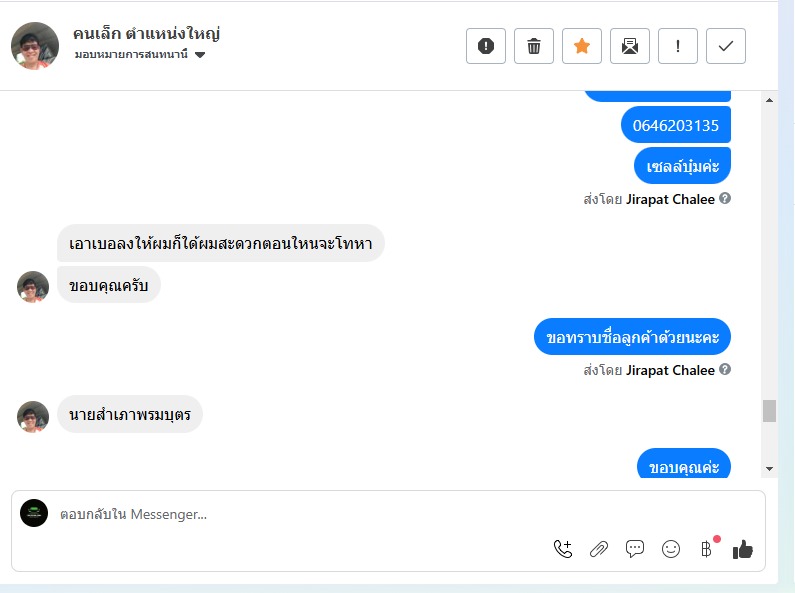
Task: Open the emoji picker
Action: point(671,548)
